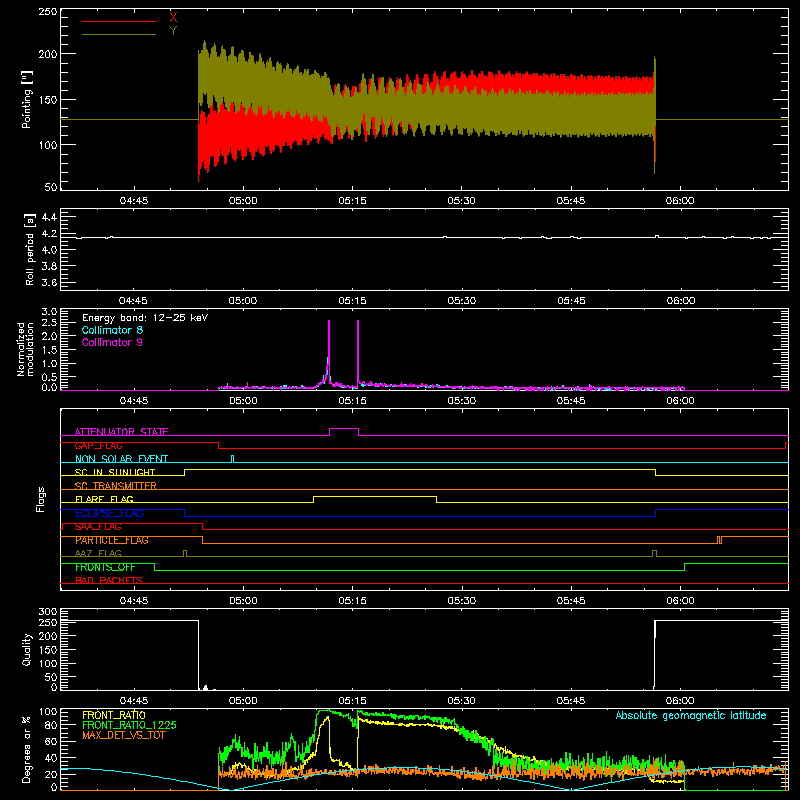800x800 pixels.
Task: Click the non solar event pulse marker
Action: 233,459
